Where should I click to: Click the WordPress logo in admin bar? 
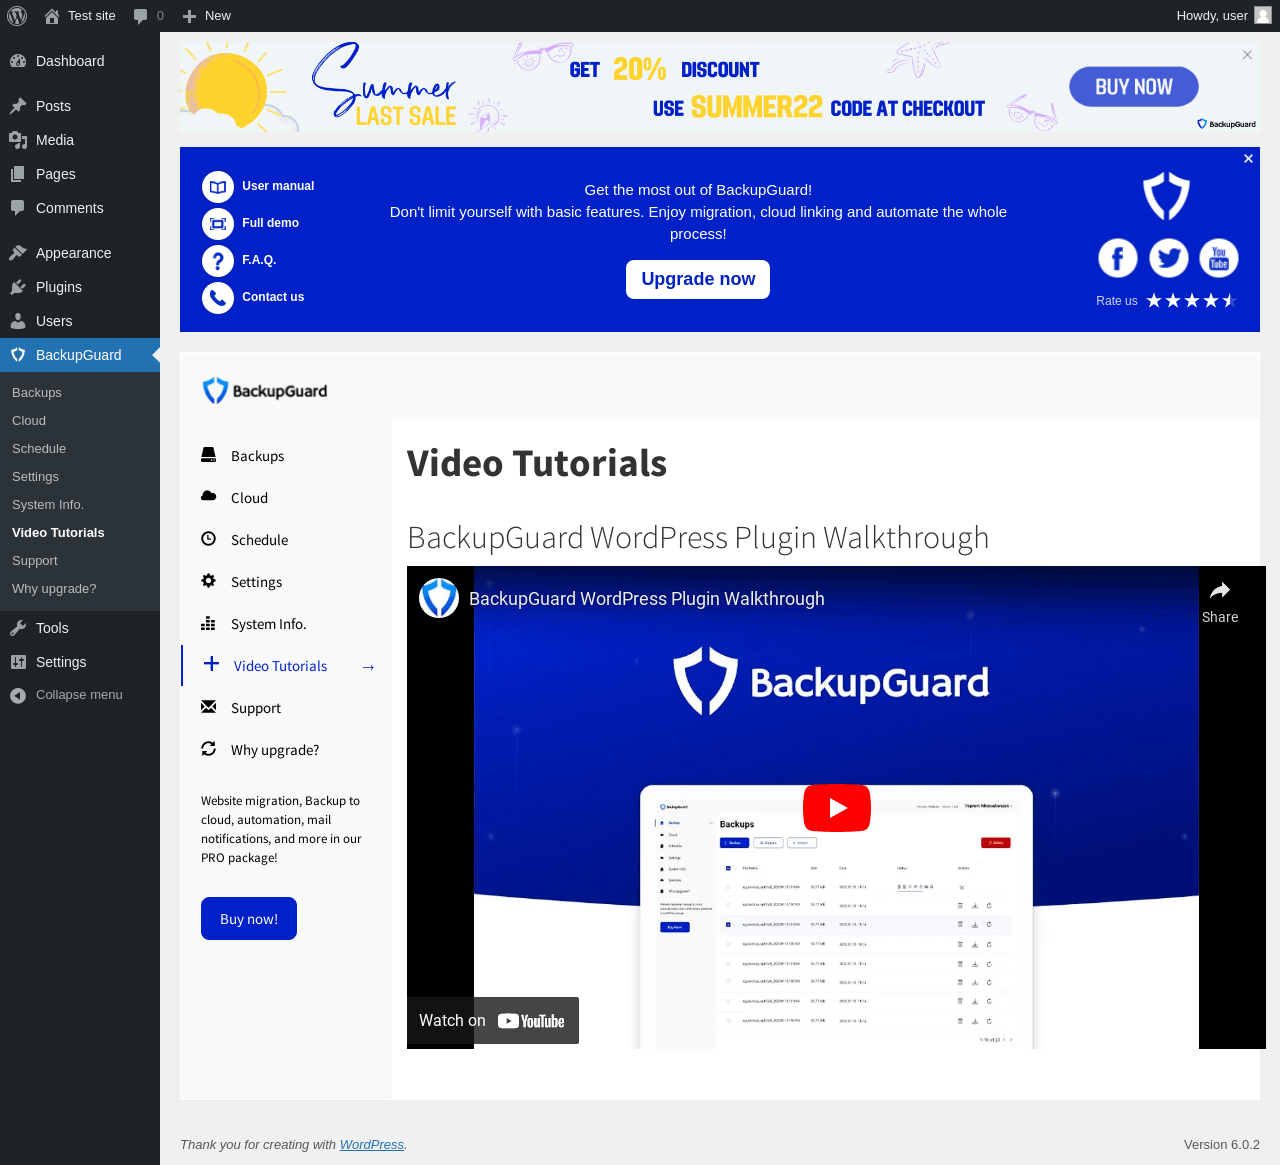(x=17, y=16)
